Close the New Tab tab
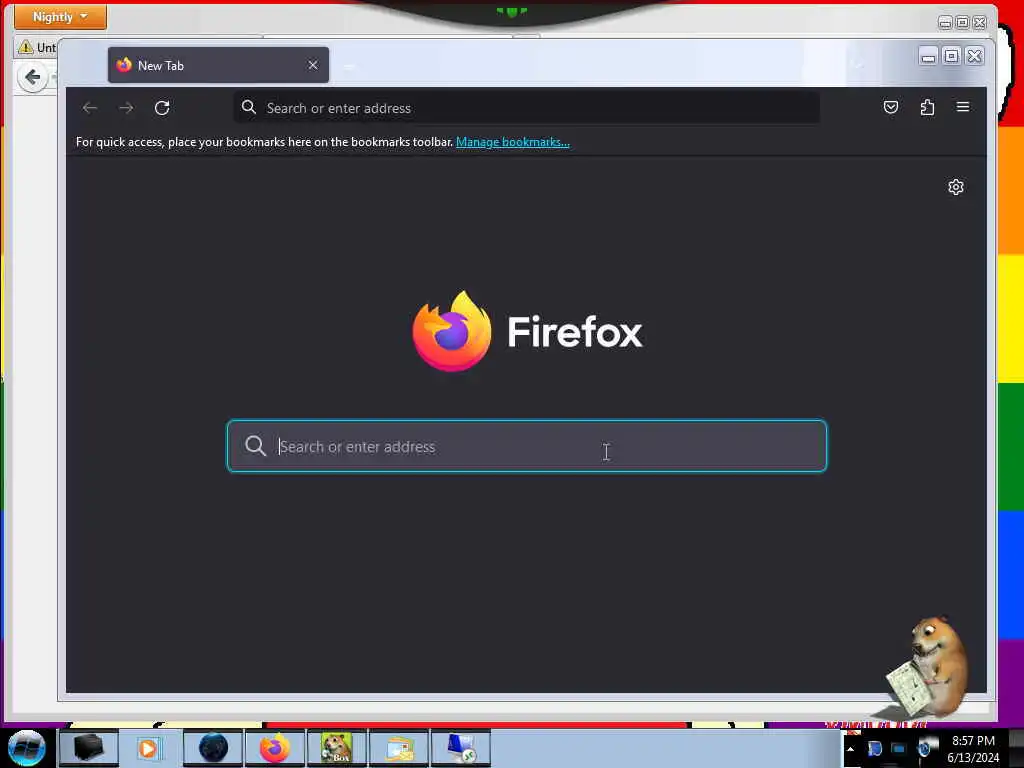The height and width of the screenshot is (768, 1024). [313, 65]
